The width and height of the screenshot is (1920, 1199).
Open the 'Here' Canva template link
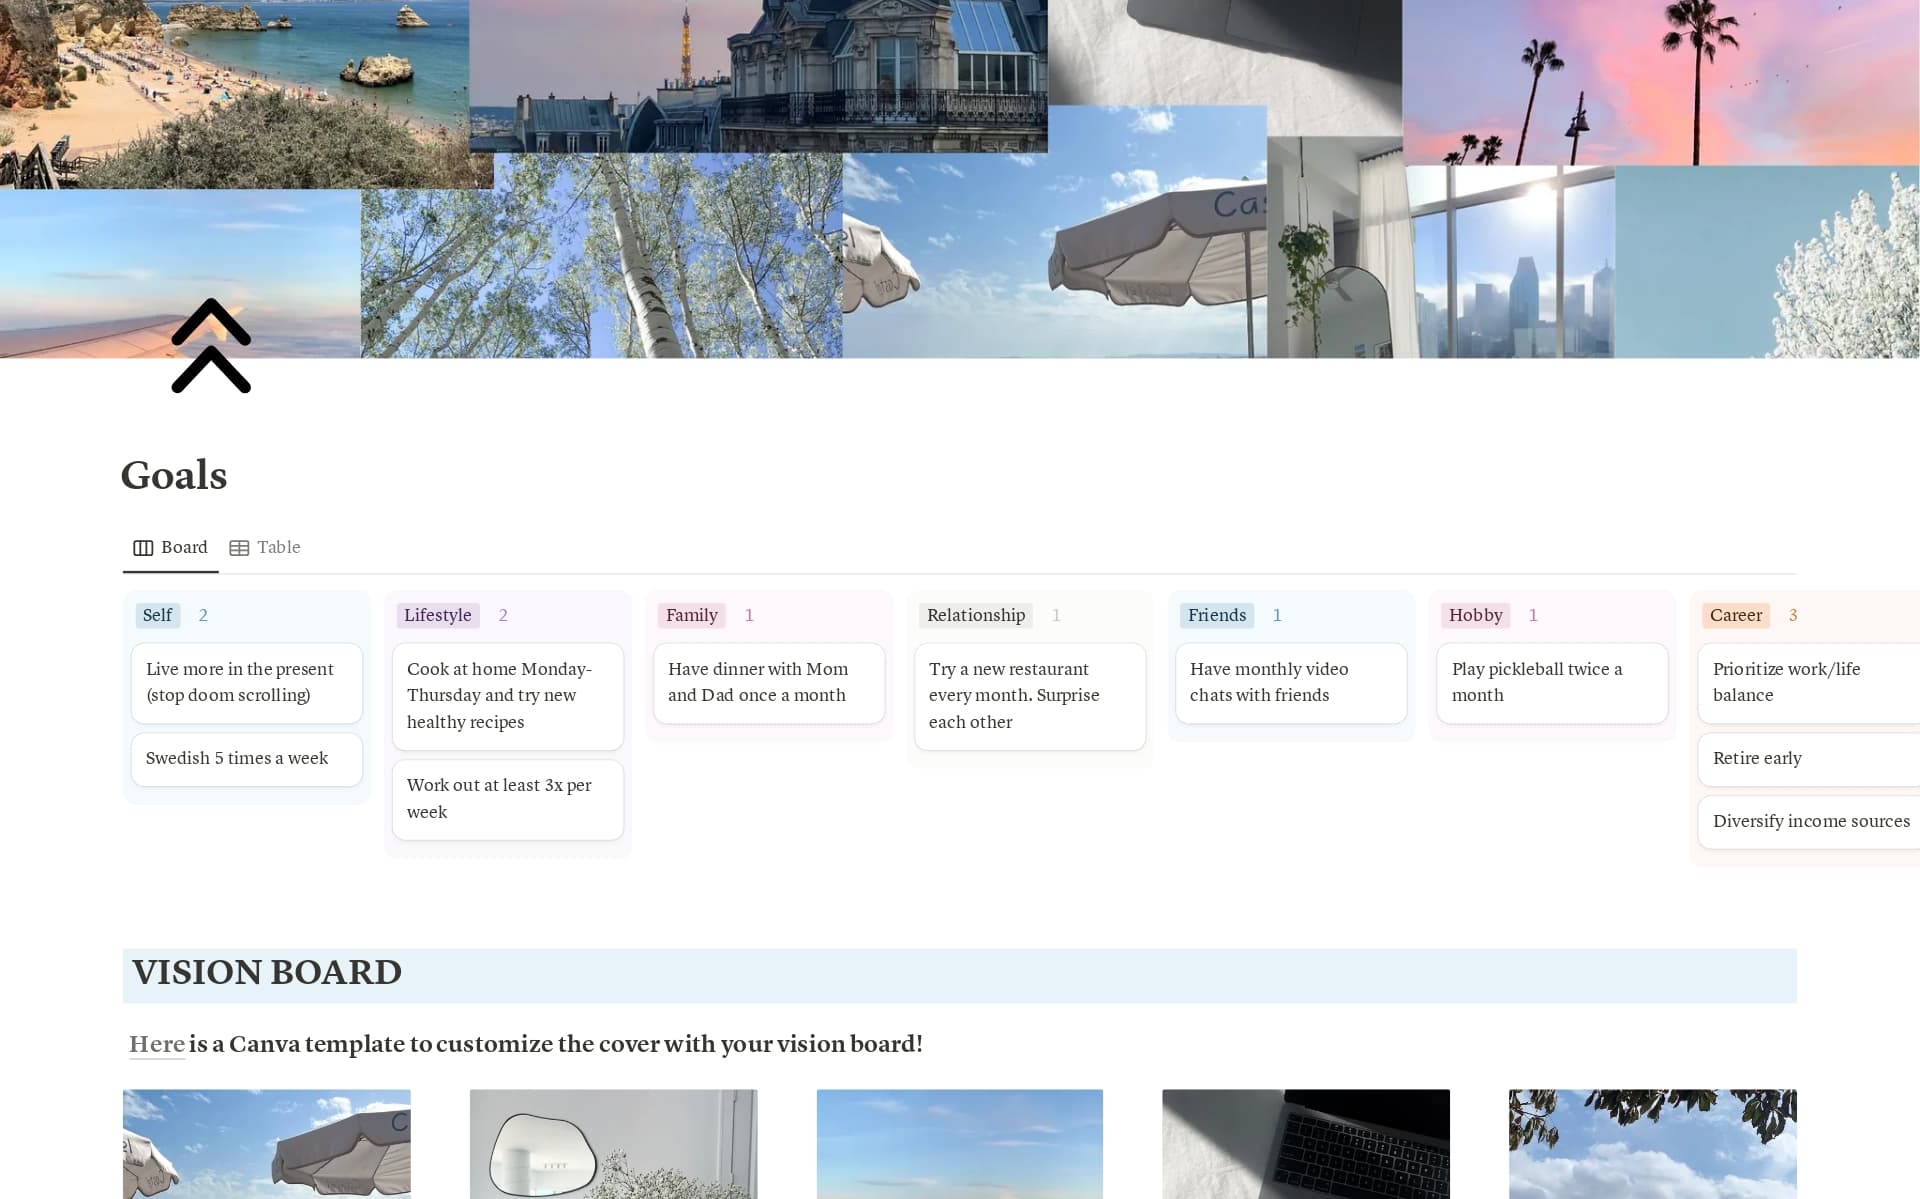(157, 1044)
